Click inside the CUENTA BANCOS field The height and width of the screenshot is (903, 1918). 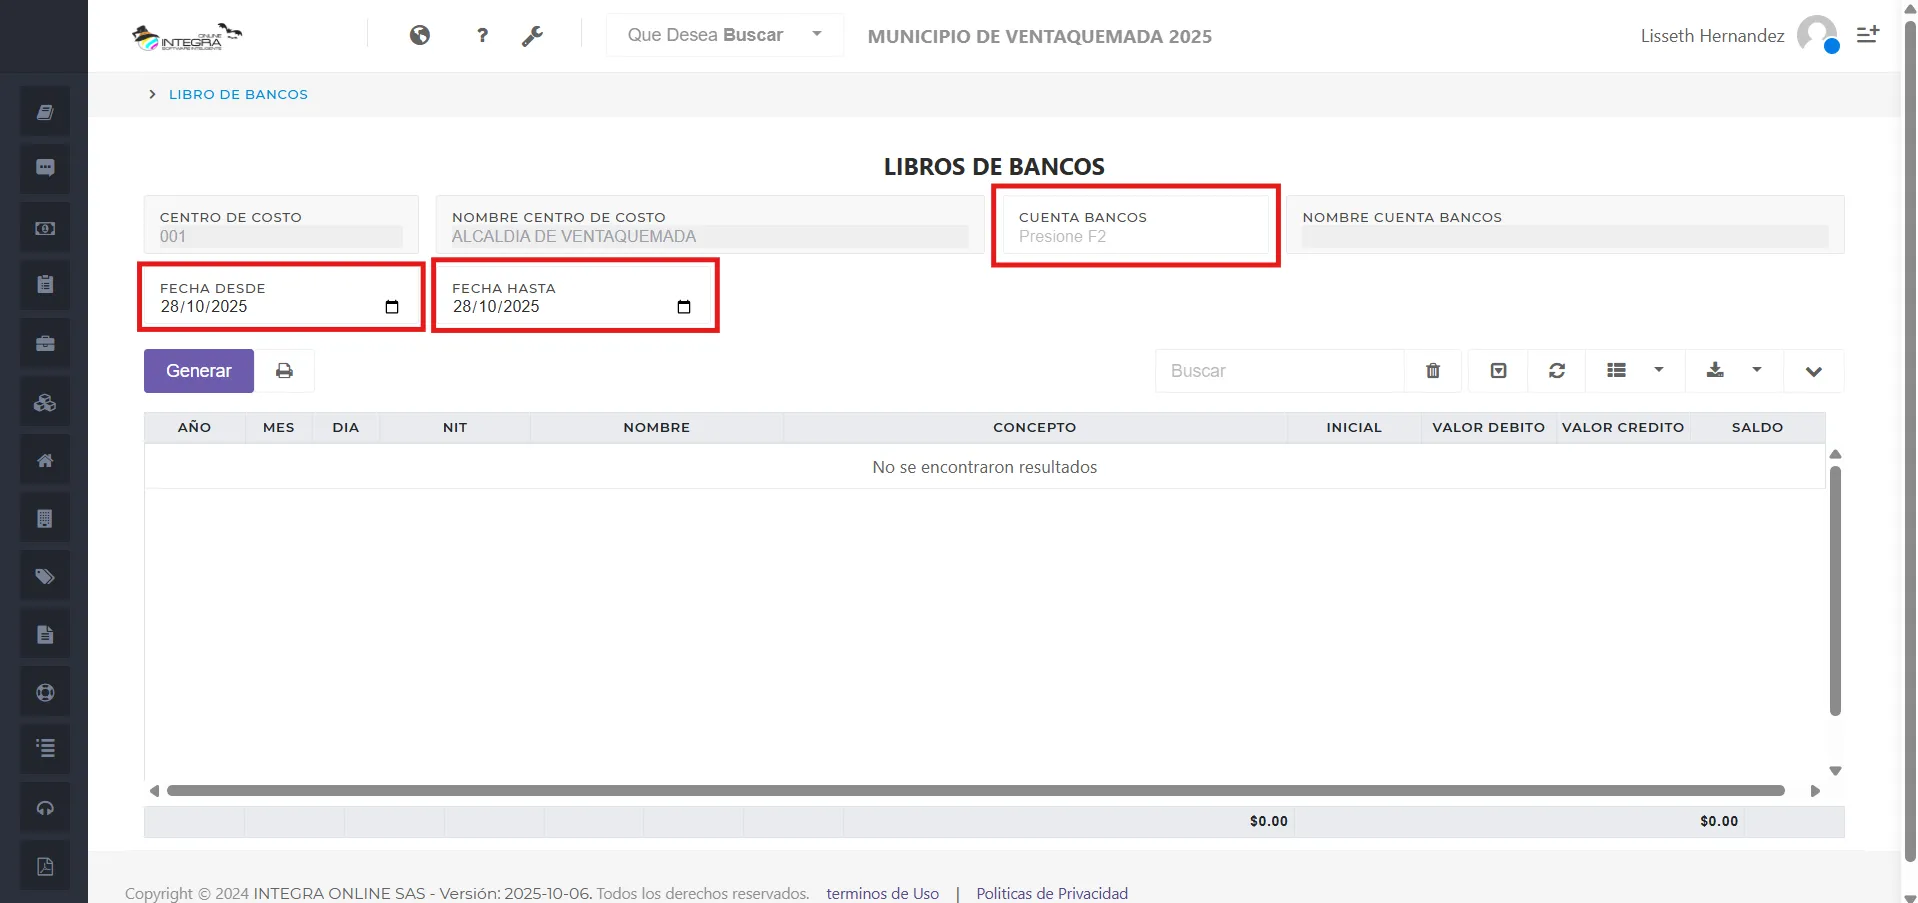1135,236
